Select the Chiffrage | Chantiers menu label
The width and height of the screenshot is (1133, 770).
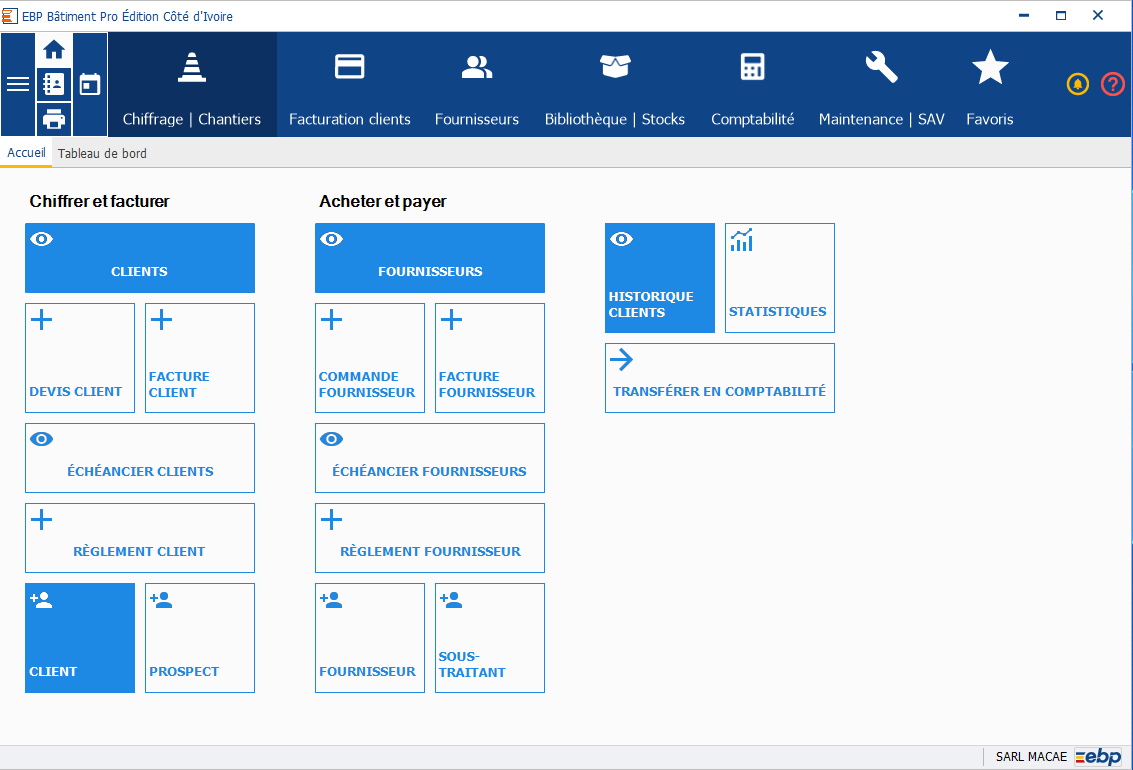[191, 119]
